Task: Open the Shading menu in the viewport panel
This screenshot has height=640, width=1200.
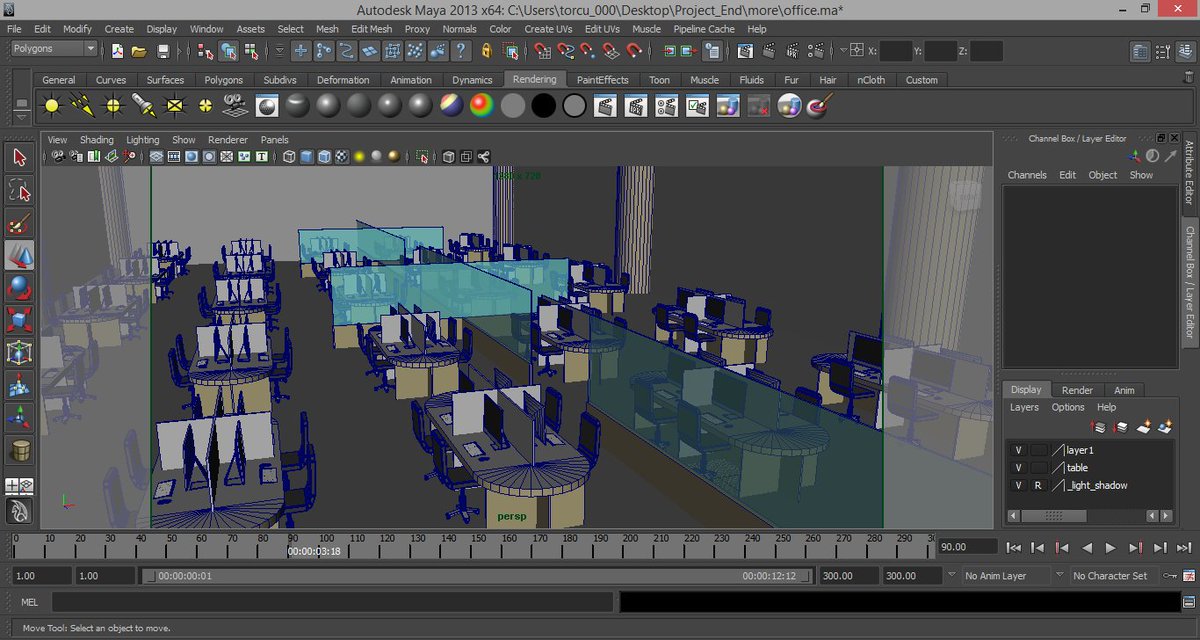Action: (x=97, y=140)
